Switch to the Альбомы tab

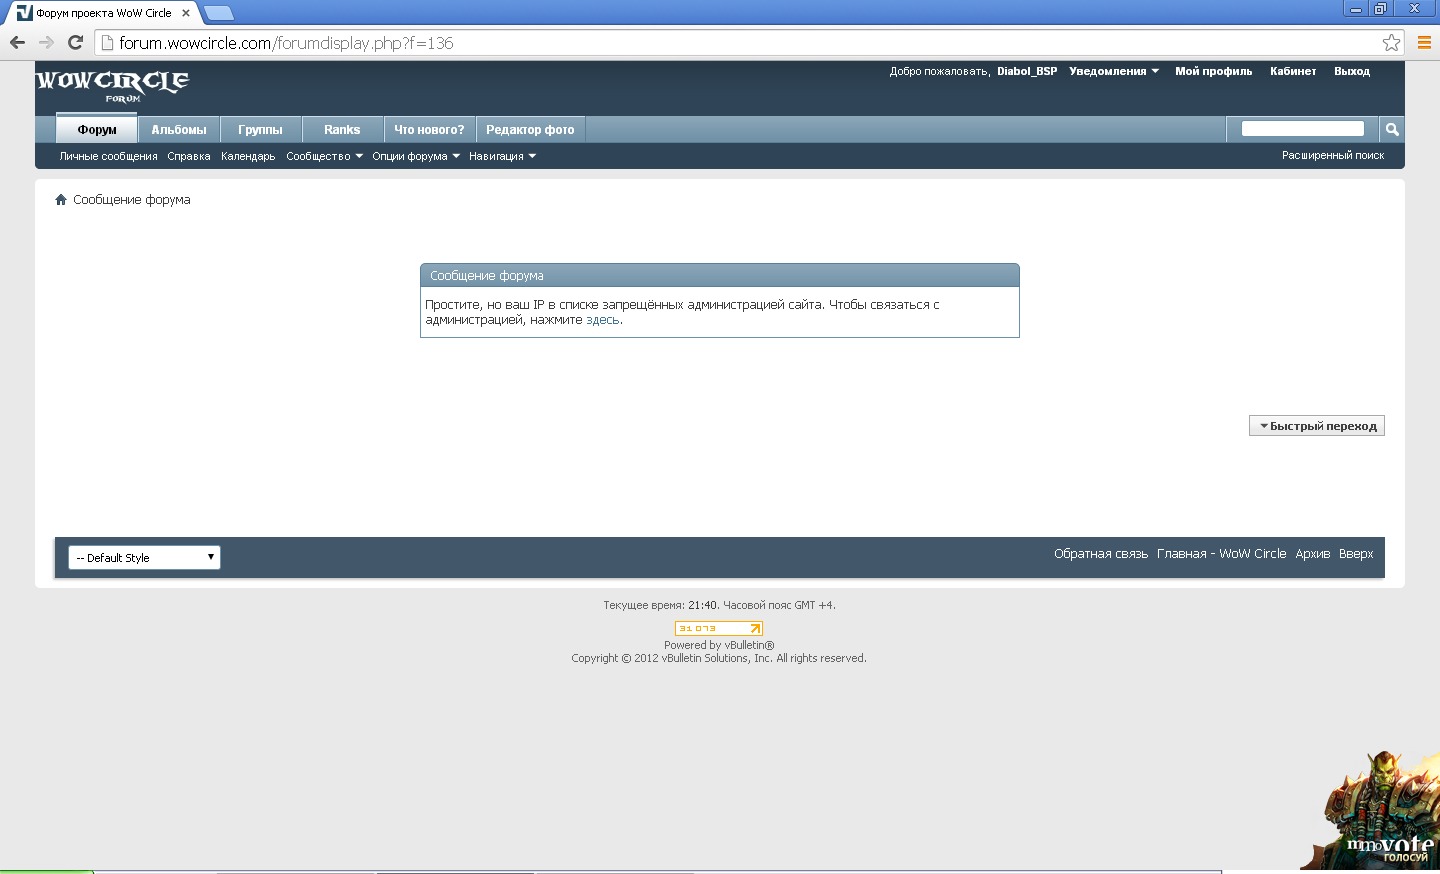point(179,129)
